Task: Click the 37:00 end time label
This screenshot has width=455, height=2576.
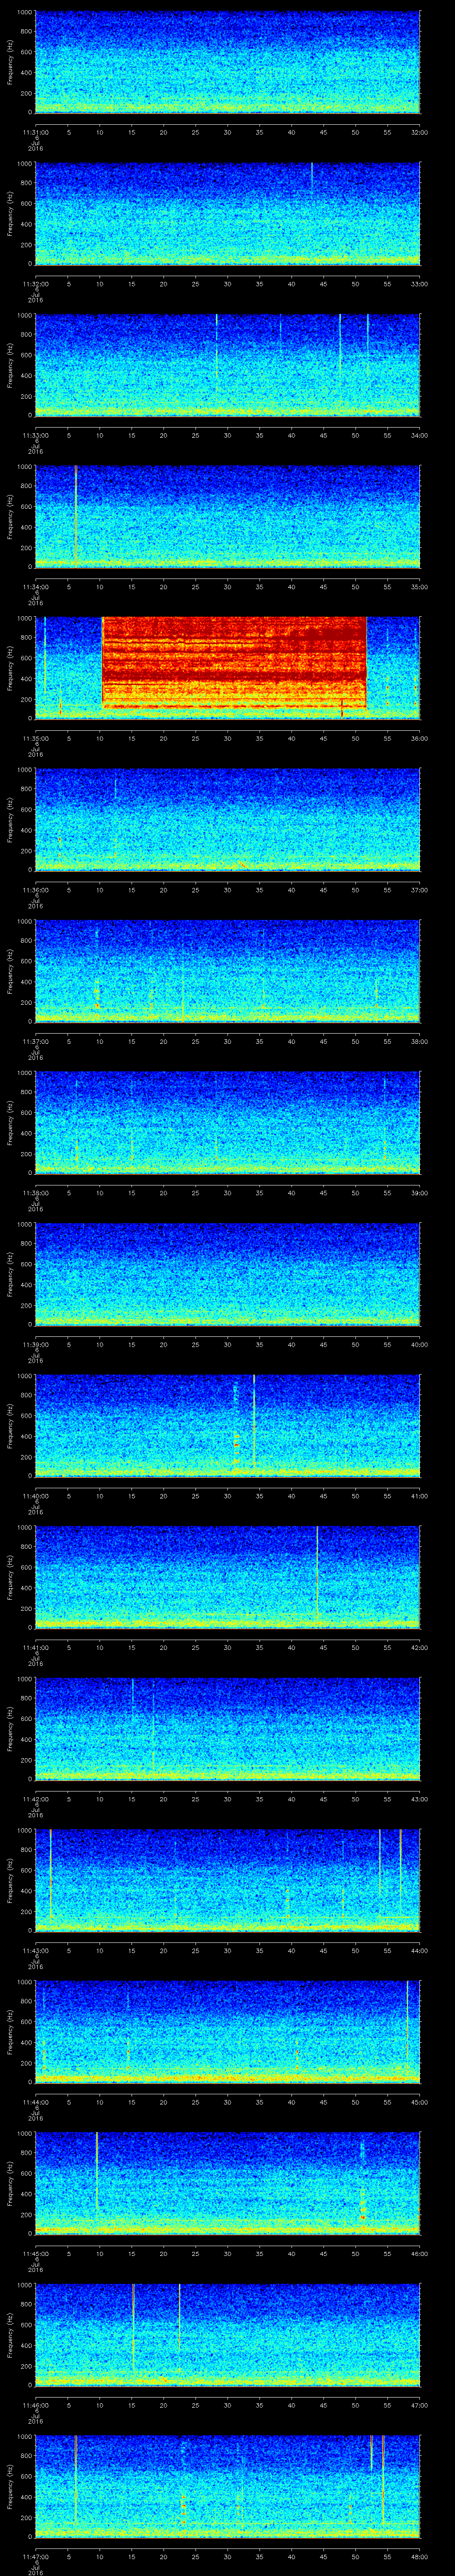Action: tap(419, 890)
